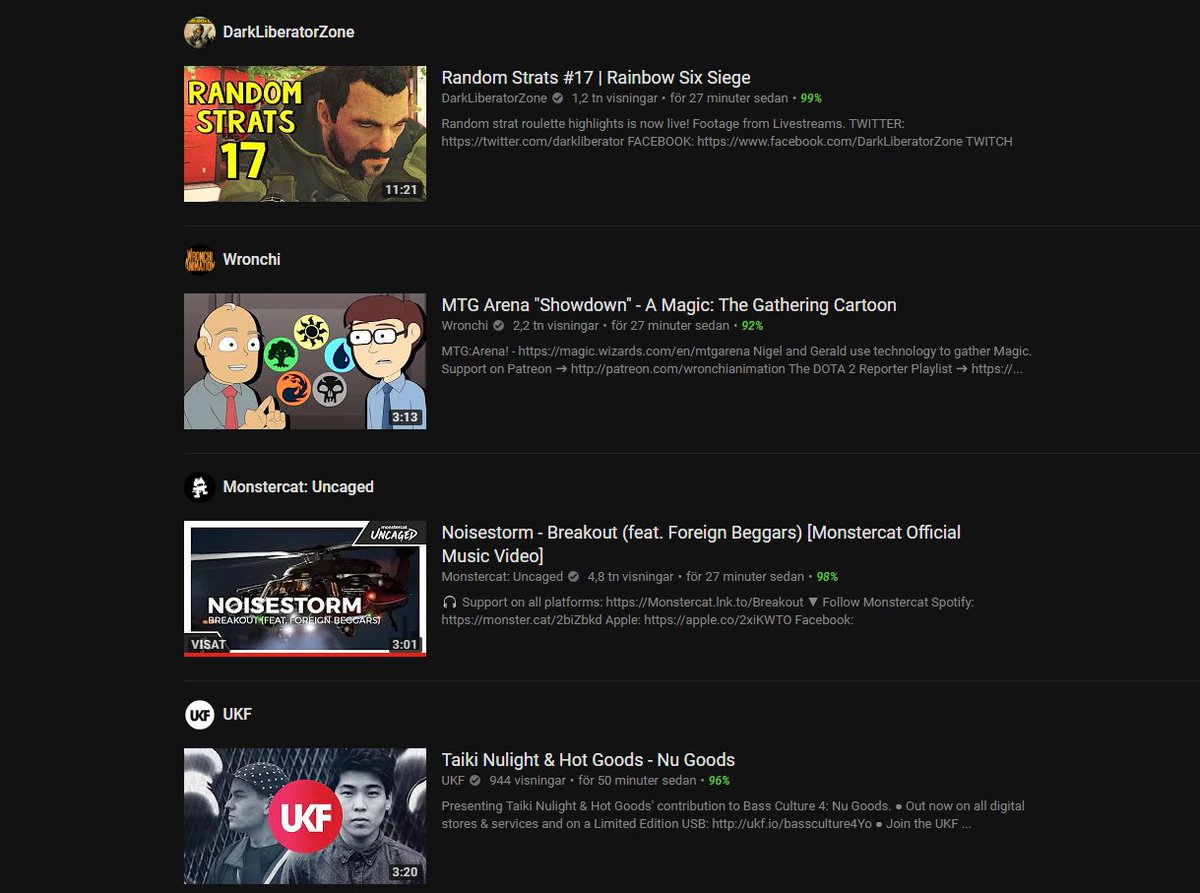Click description starting "MTG:Arena! - https://magic.wizards.com"
Screen dimensions: 1200x893
(x=737, y=360)
